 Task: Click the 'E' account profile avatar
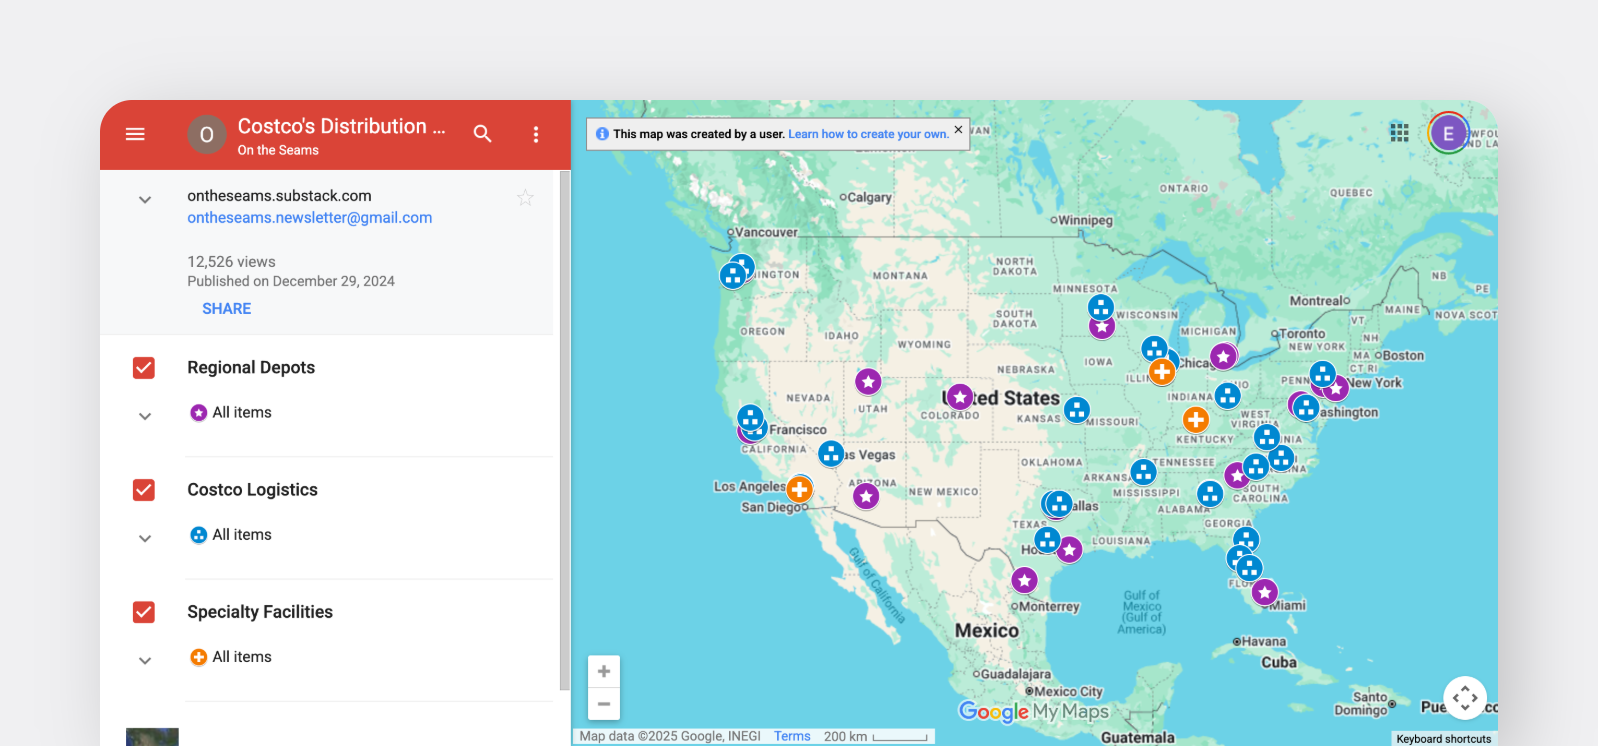[1448, 133]
